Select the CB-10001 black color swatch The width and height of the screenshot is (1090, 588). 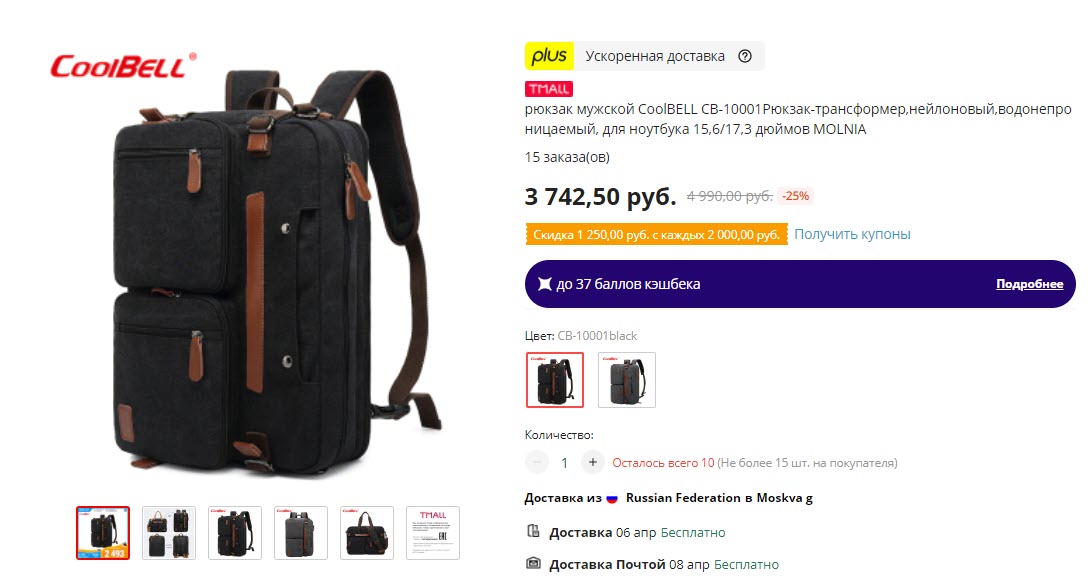tap(555, 379)
